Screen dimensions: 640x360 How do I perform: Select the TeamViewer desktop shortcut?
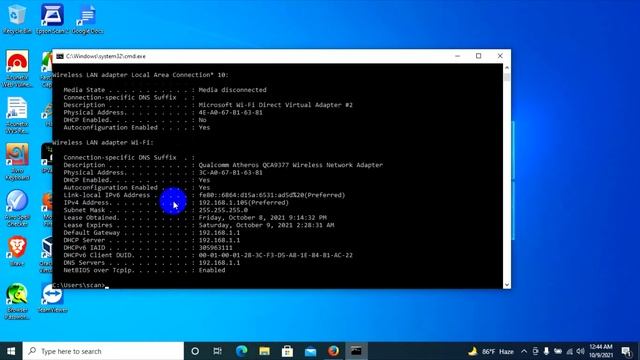(x=52, y=298)
